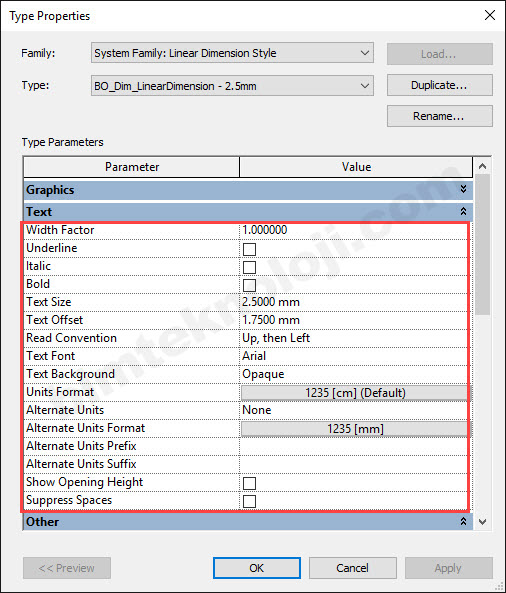Click the Cancel button
This screenshot has height=593, width=506.
click(352, 568)
